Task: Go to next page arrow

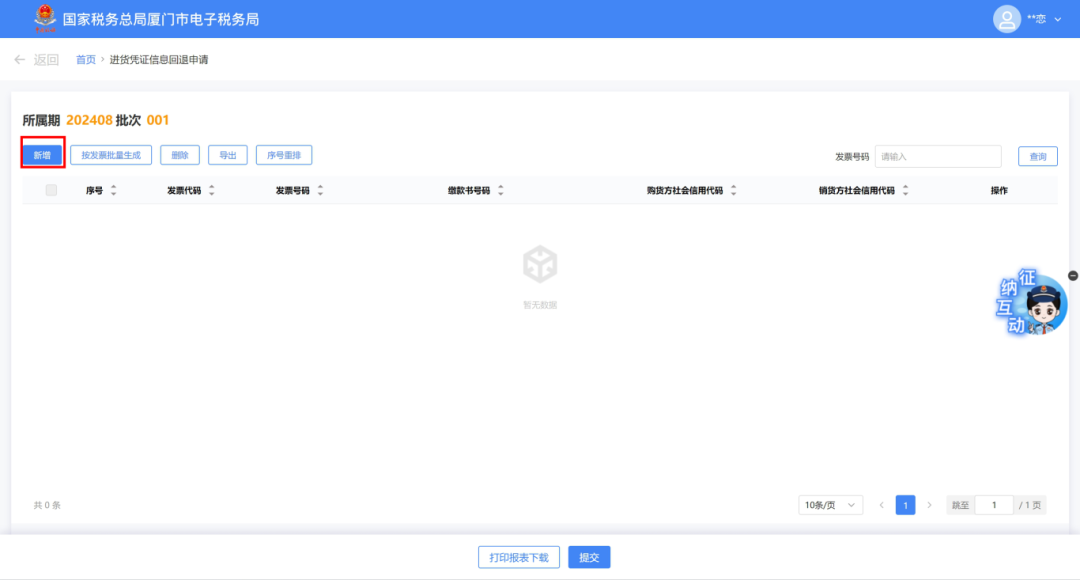Action: point(929,505)
